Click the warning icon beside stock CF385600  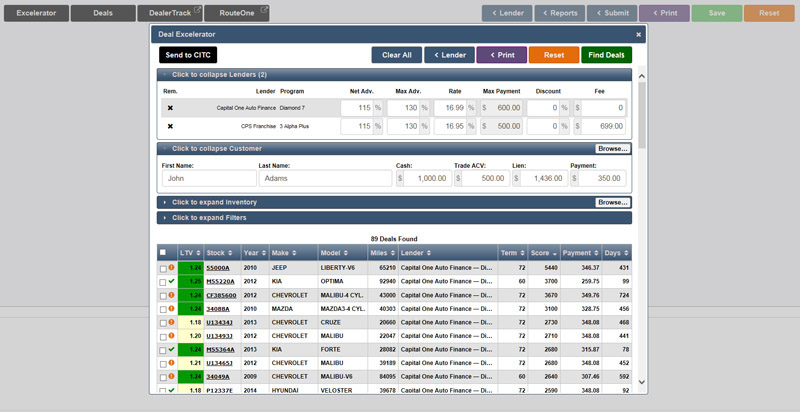(x=172, y=295)
